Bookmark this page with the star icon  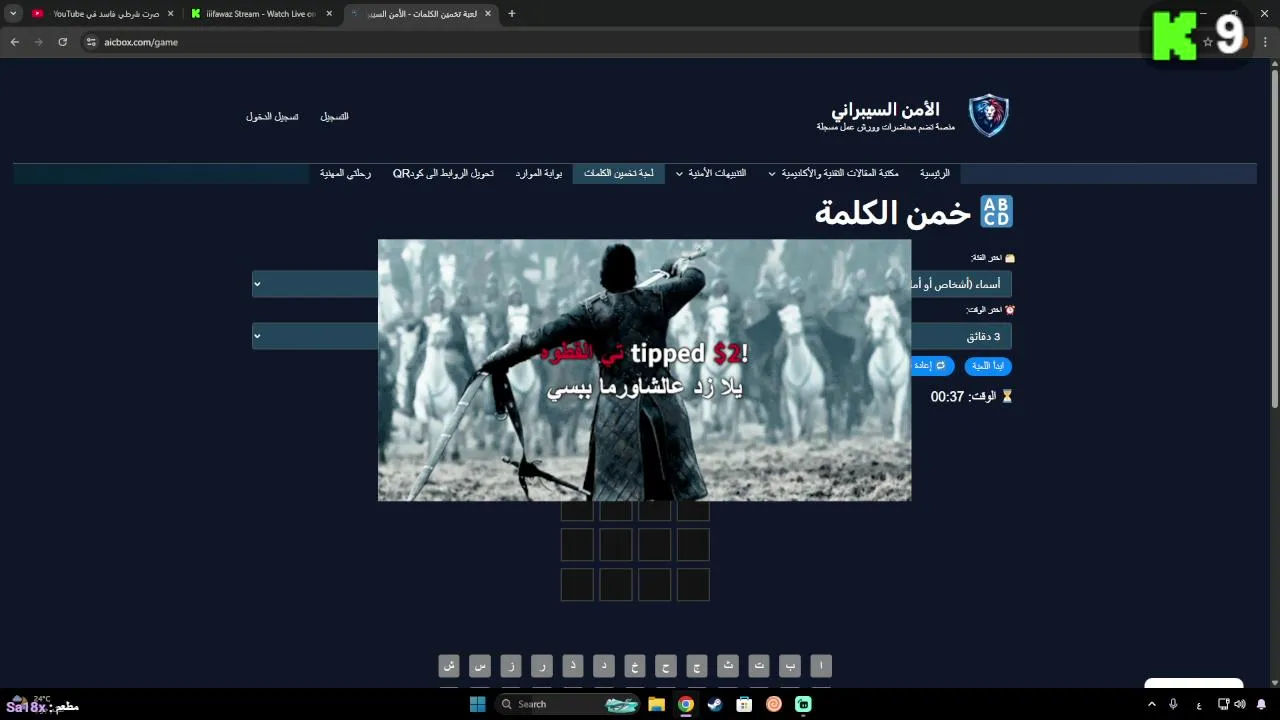(1208, 42)
